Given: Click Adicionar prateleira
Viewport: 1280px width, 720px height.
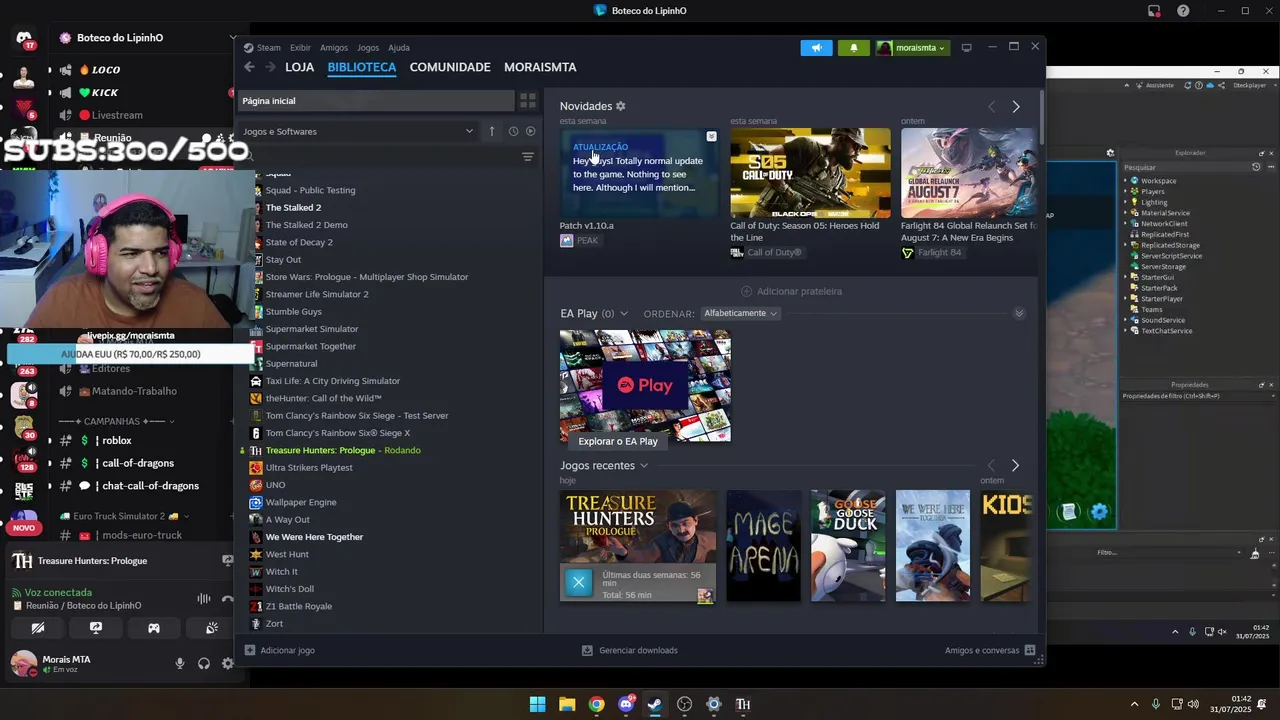Looking at the screenshot, I should pyautogui.click(x=791, y=291).
